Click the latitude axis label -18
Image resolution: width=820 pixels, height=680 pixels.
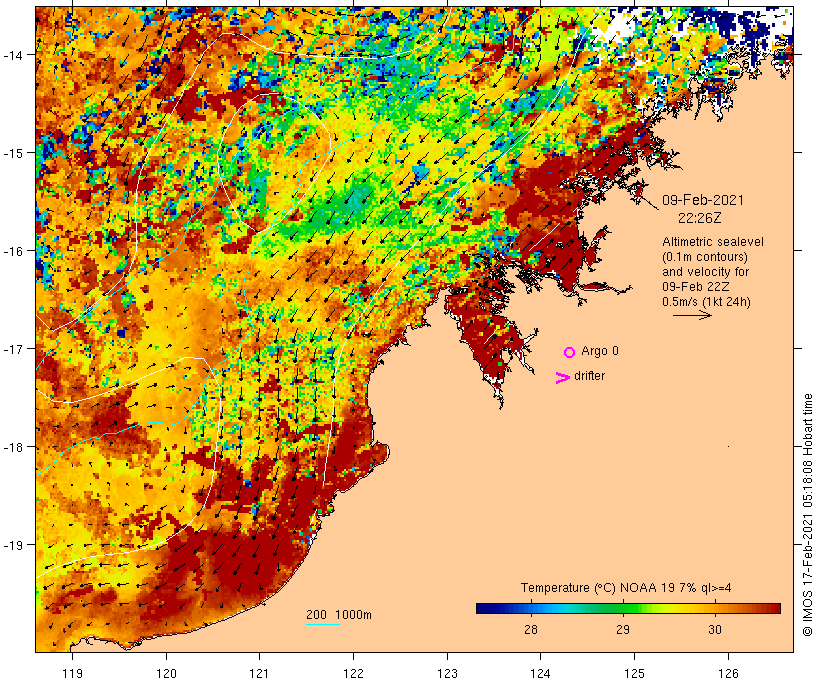coord(13,447)
